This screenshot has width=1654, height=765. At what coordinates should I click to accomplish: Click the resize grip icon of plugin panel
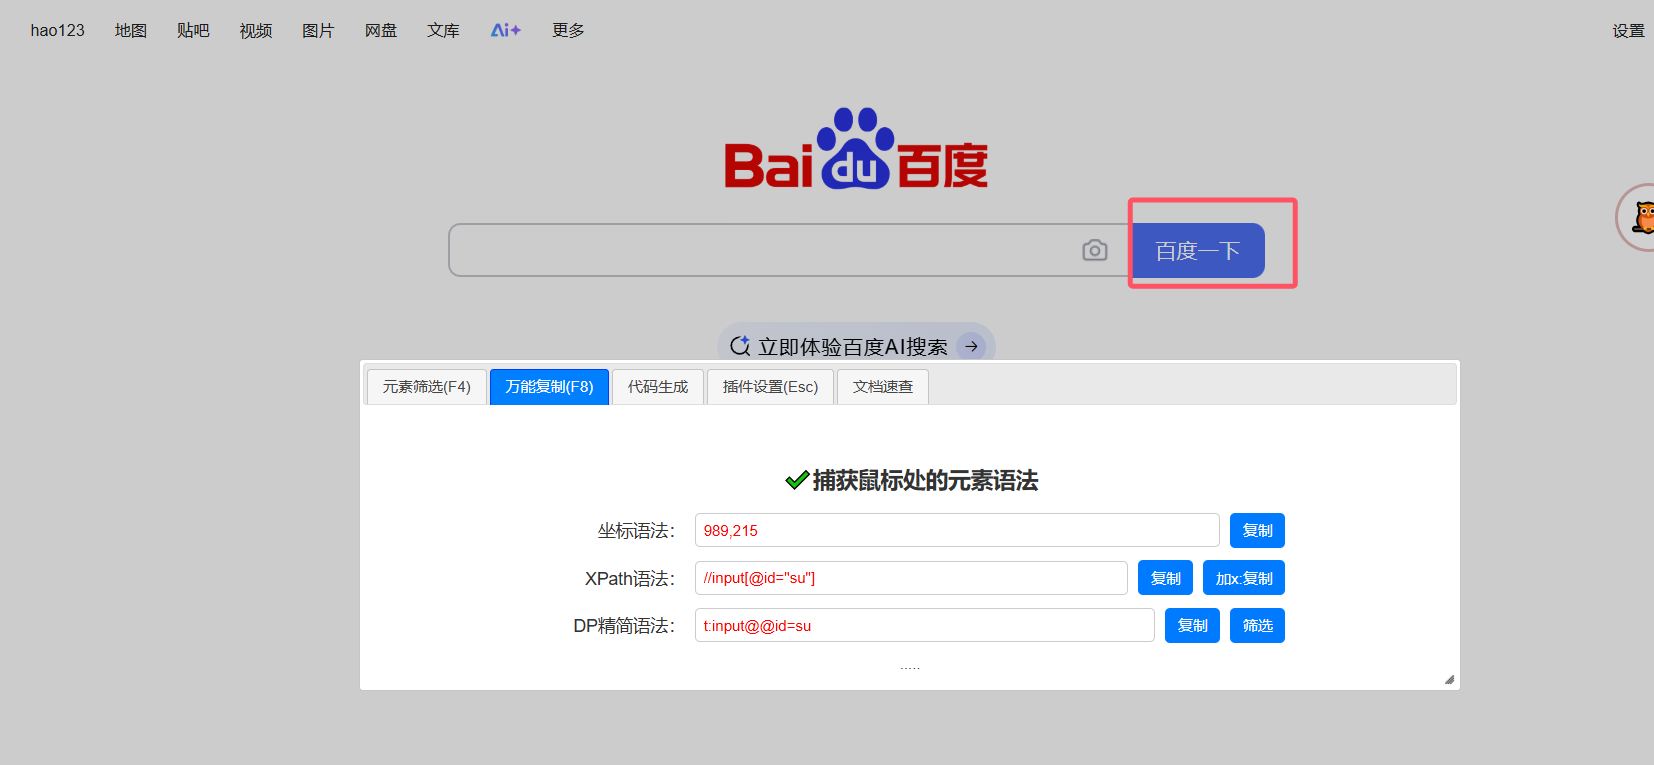[1449, 679]
